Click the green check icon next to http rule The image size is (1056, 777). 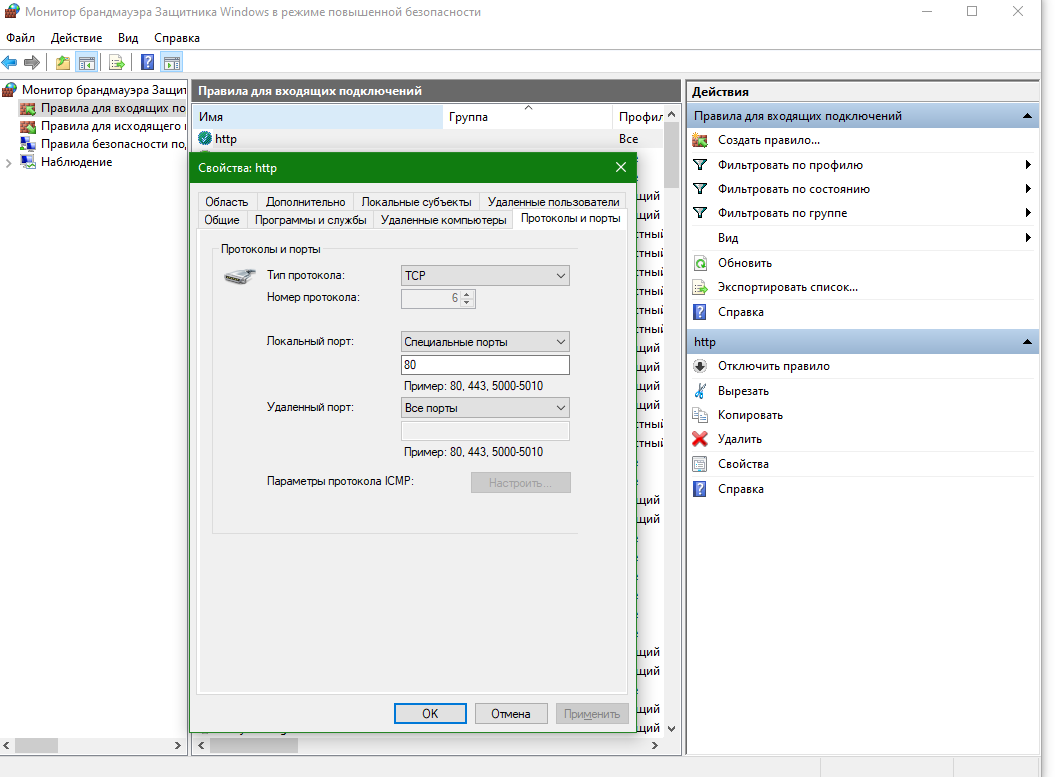[205, 138]
